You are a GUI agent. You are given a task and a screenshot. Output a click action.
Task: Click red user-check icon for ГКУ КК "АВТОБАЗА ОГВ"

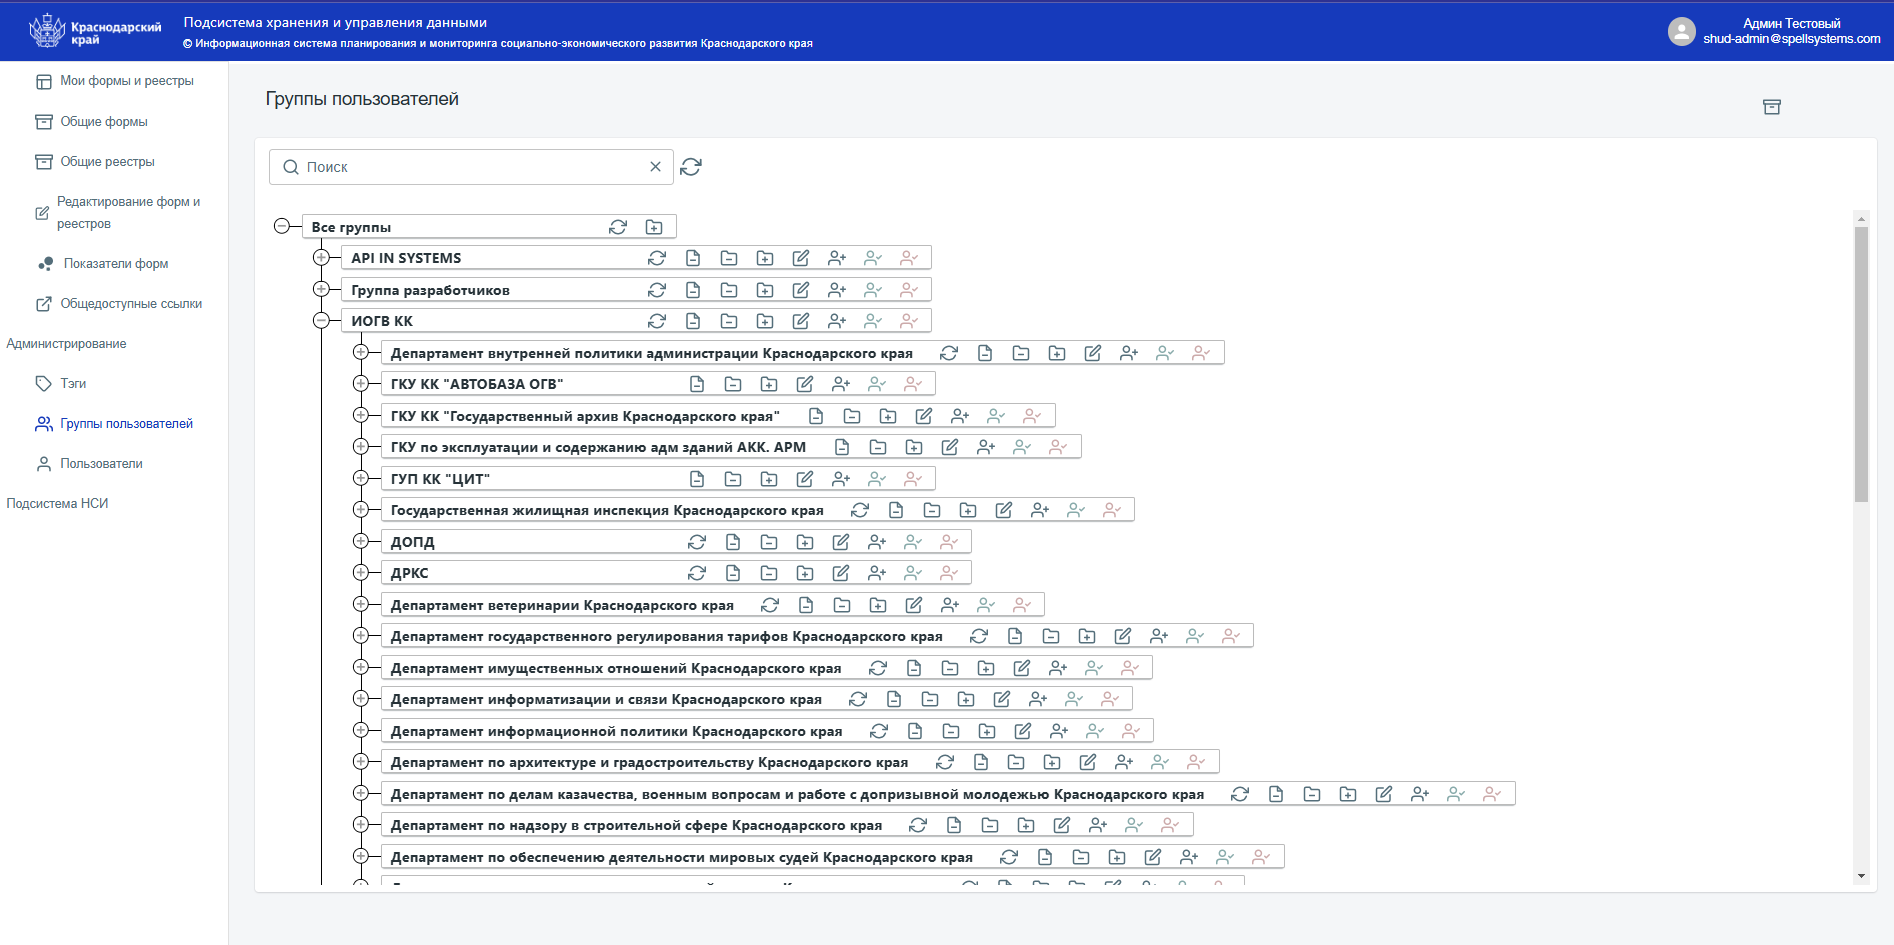click(913, 384)
